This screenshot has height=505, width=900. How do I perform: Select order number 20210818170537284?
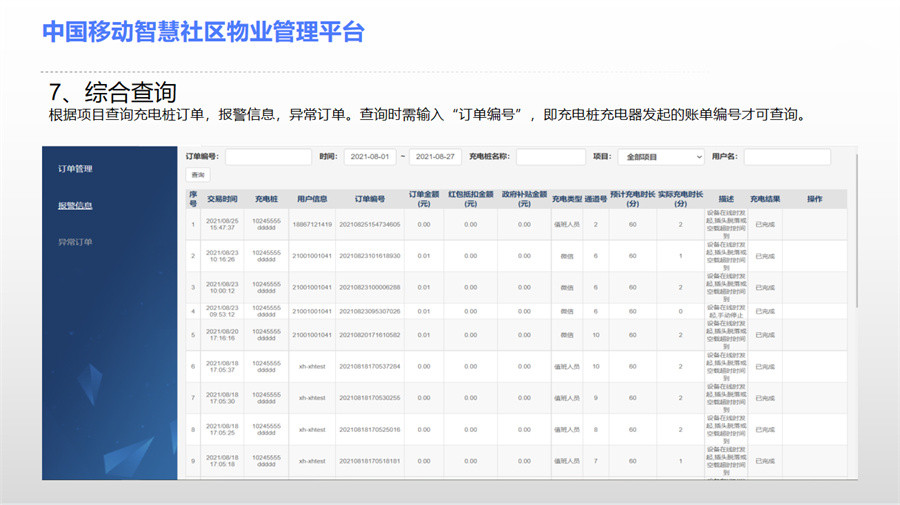370,367
